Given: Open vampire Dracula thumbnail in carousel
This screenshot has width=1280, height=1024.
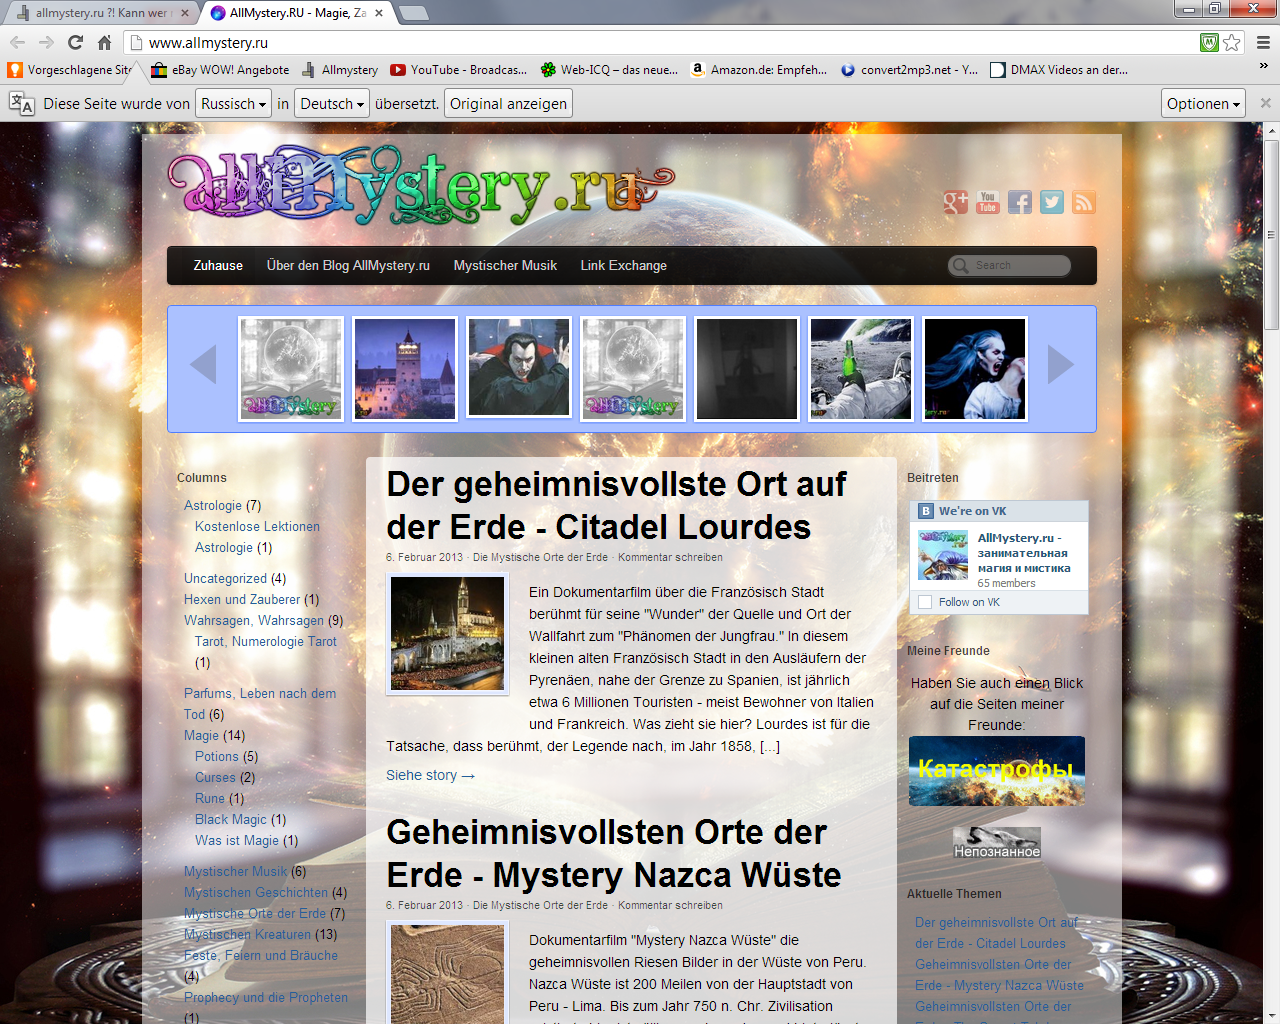Looking at the screenshot, I should point(519,369).
